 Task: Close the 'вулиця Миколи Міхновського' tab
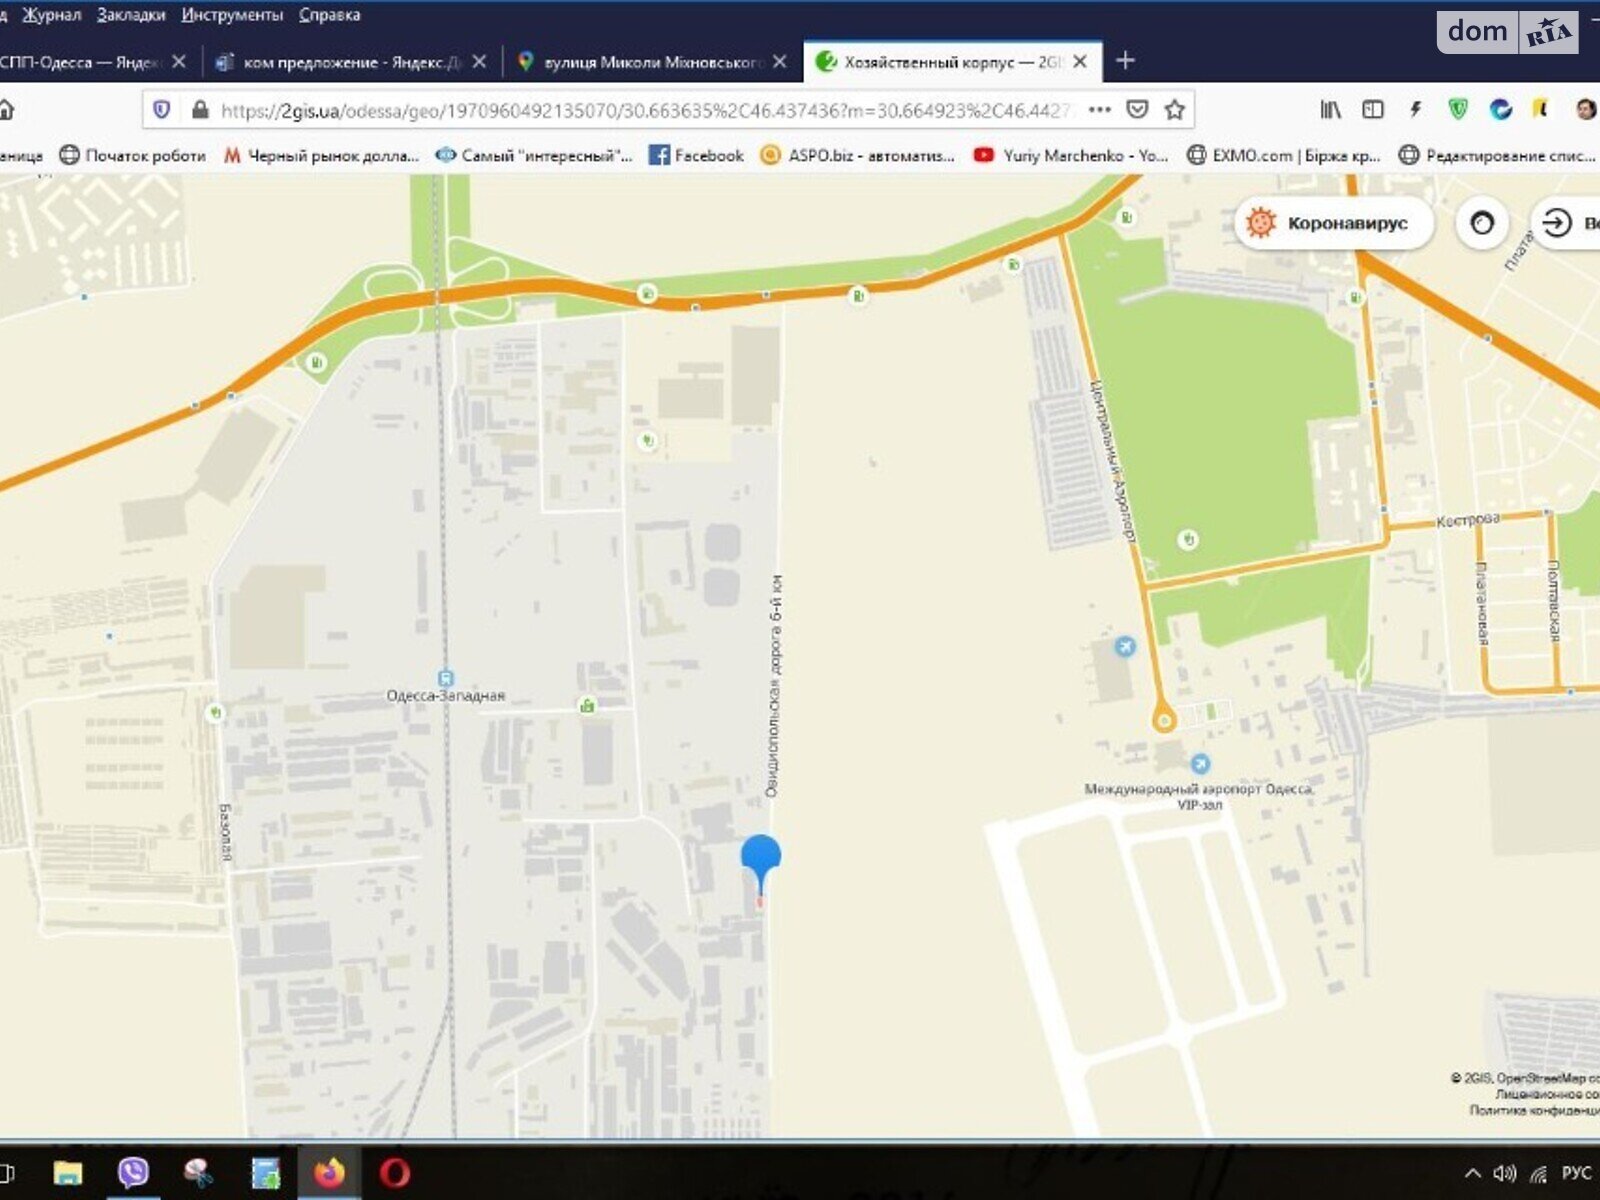780,62
